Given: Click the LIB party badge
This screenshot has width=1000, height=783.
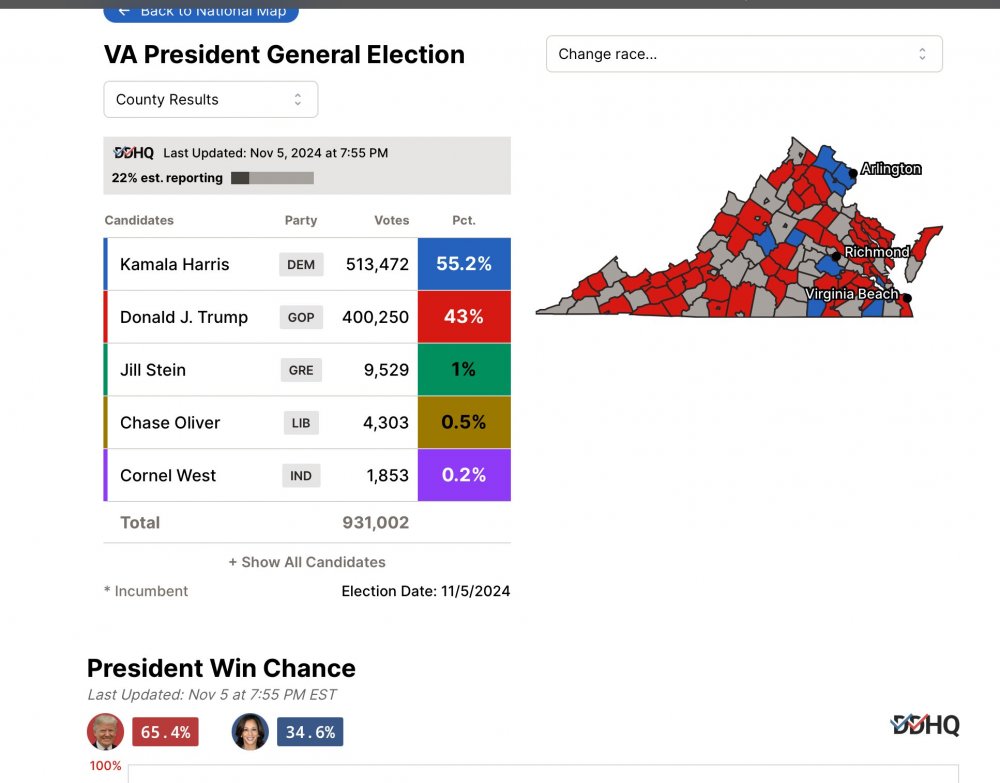Looking at the screenshot, I should (x=301, y=423).
